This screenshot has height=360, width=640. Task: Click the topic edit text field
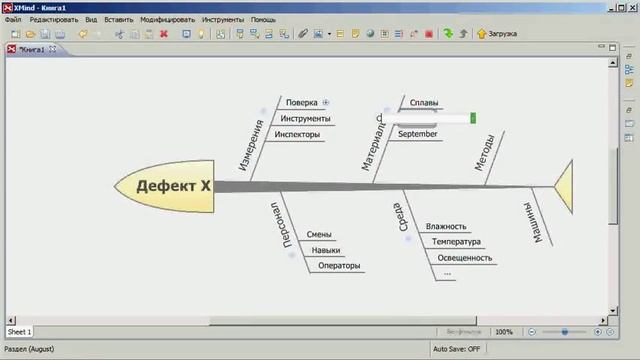pos(427,118)
